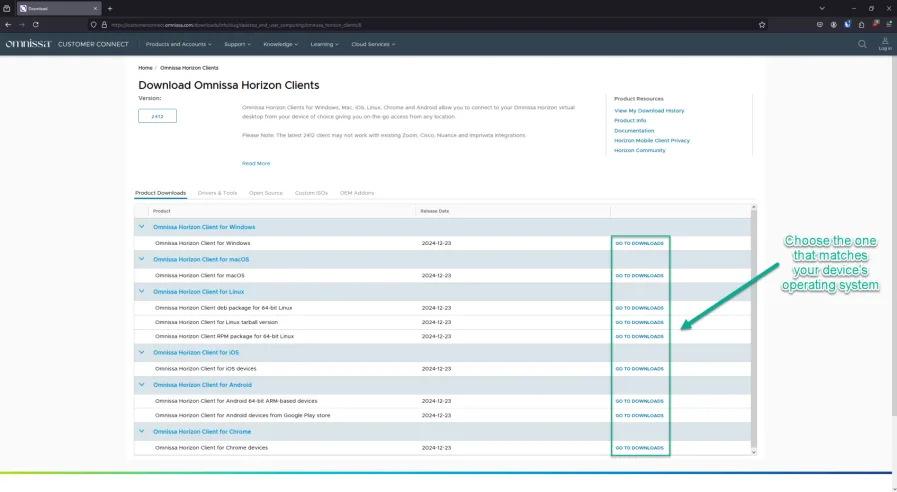Open a new browser tab with plus
This screenshot has height=492, width=897.
[110, 9]
